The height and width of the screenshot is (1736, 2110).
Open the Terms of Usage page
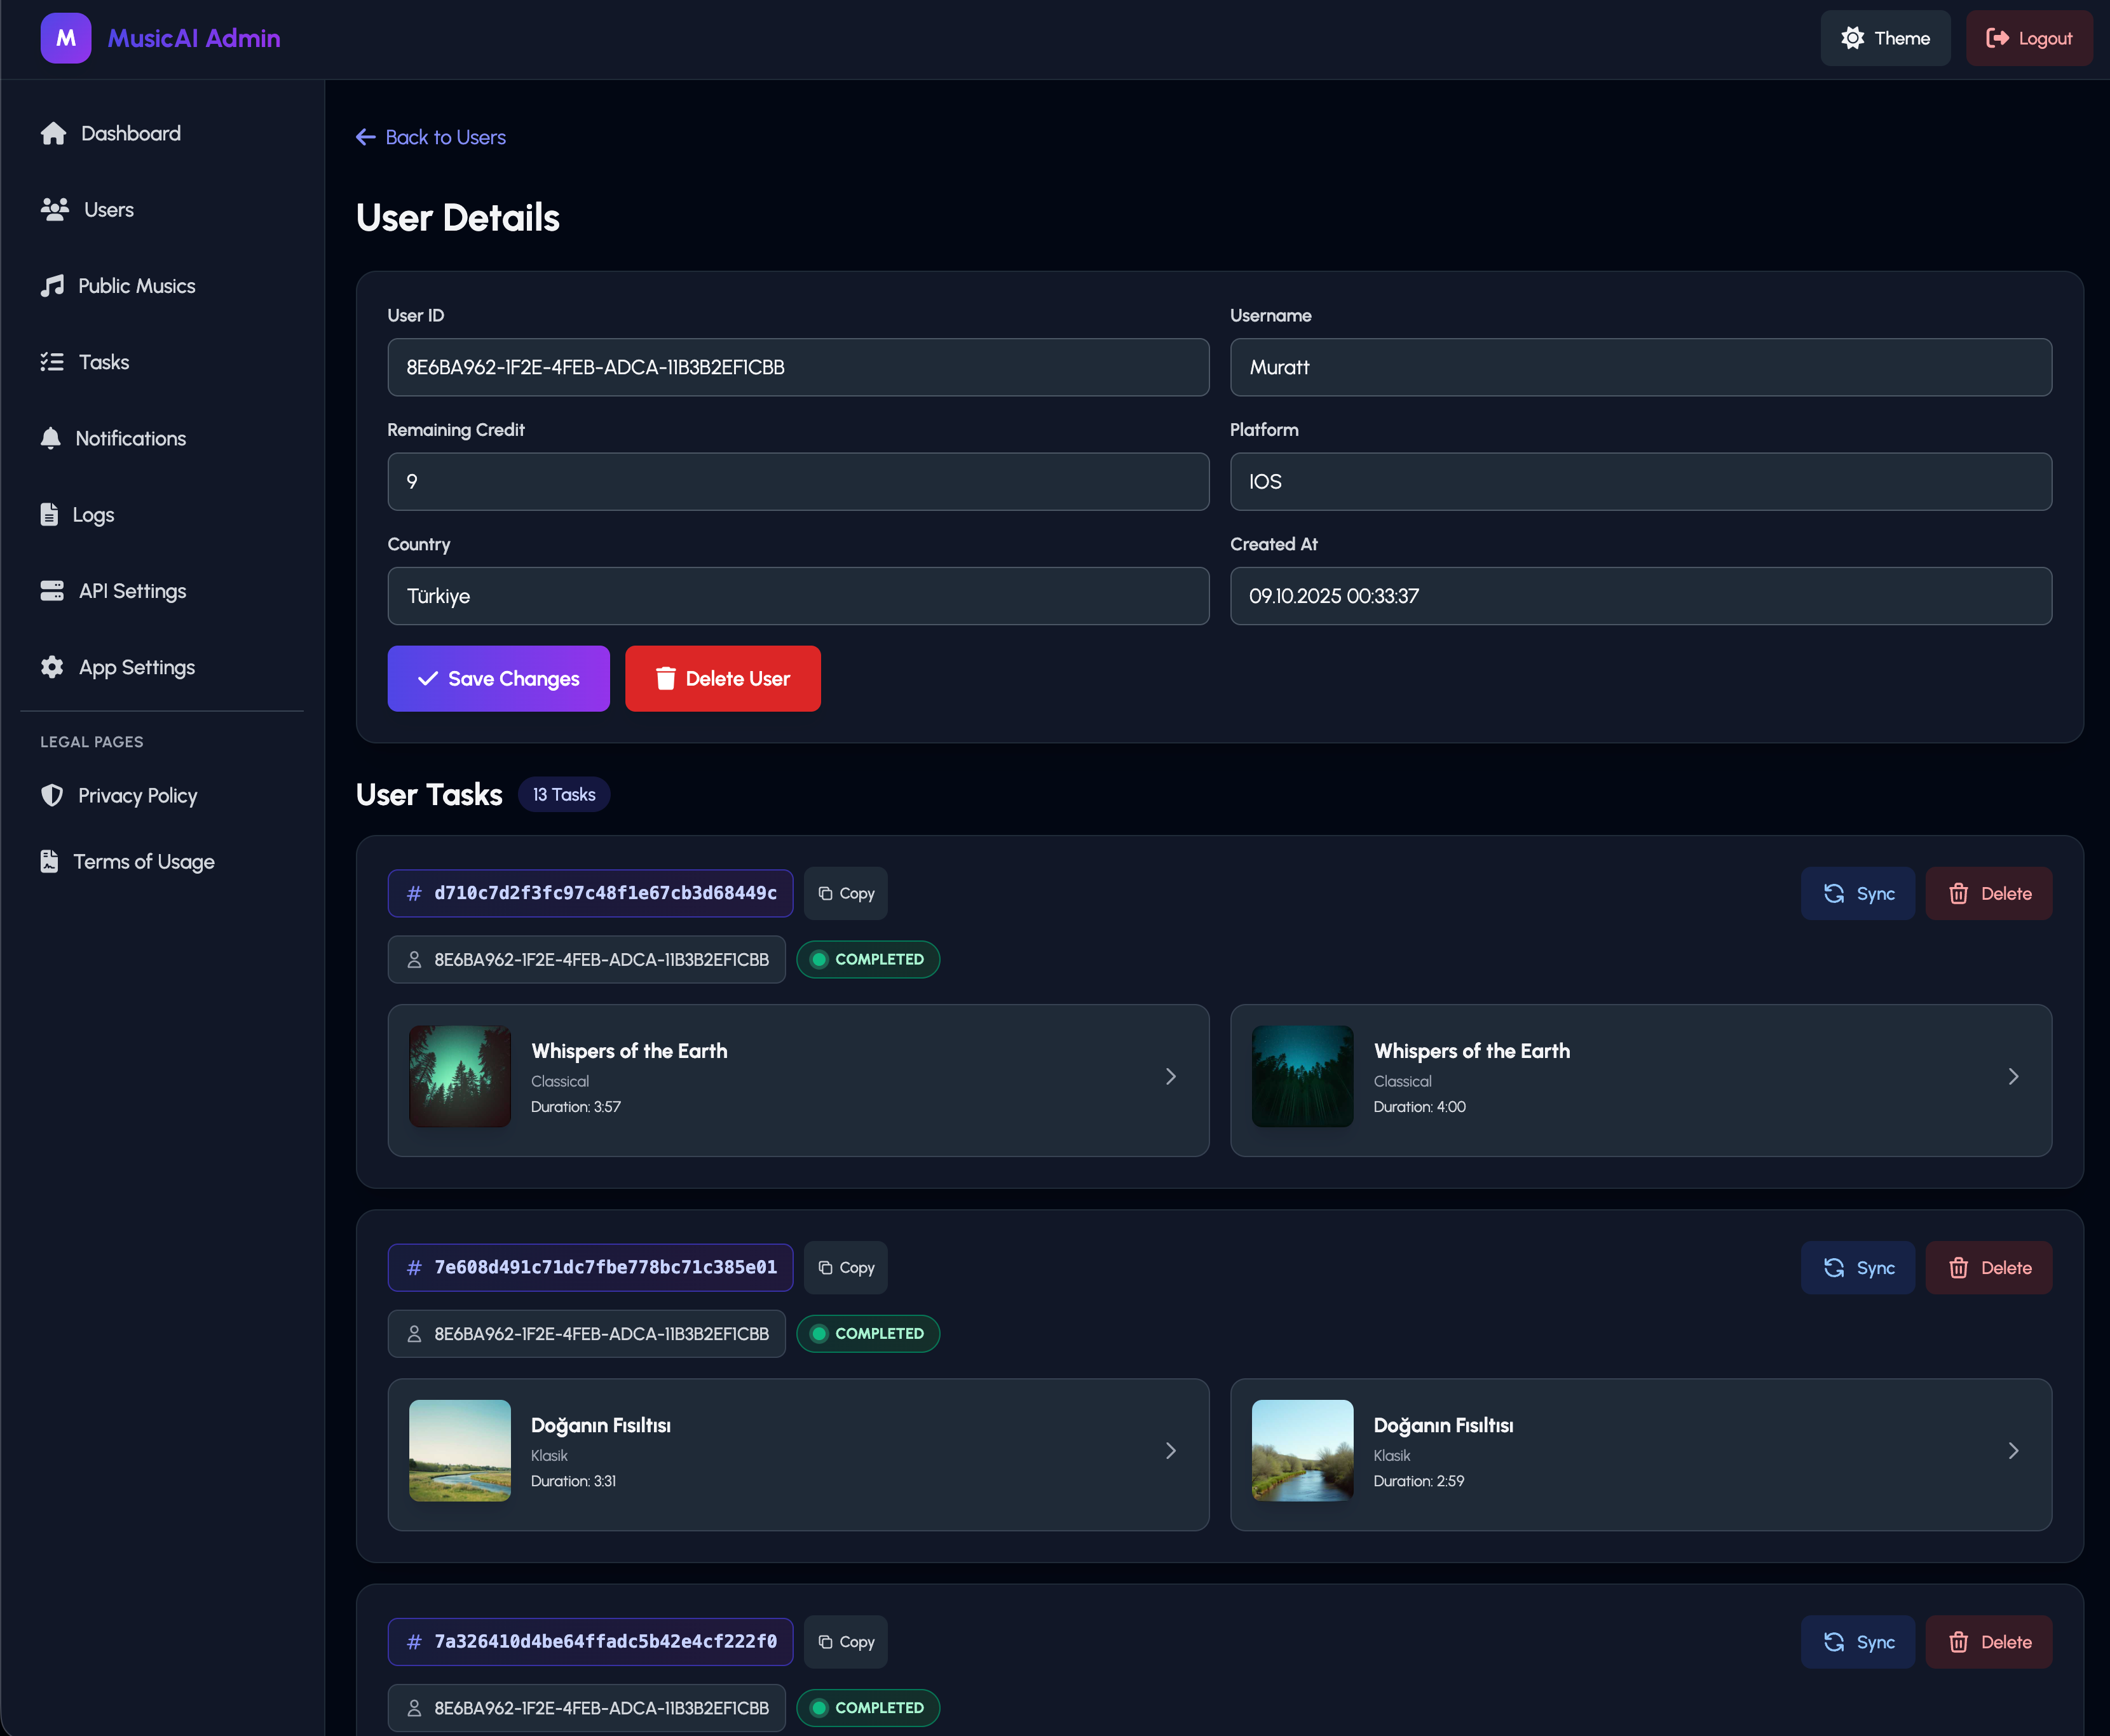(x=162, y=861)
